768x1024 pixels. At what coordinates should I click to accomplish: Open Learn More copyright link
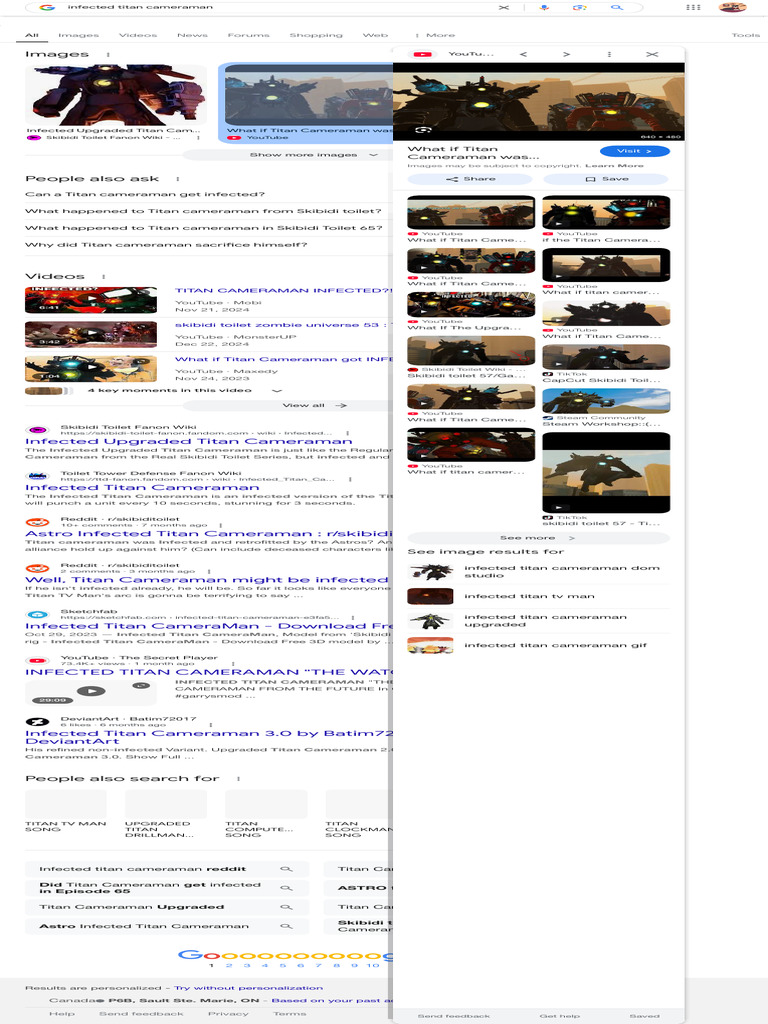[615, 166]
